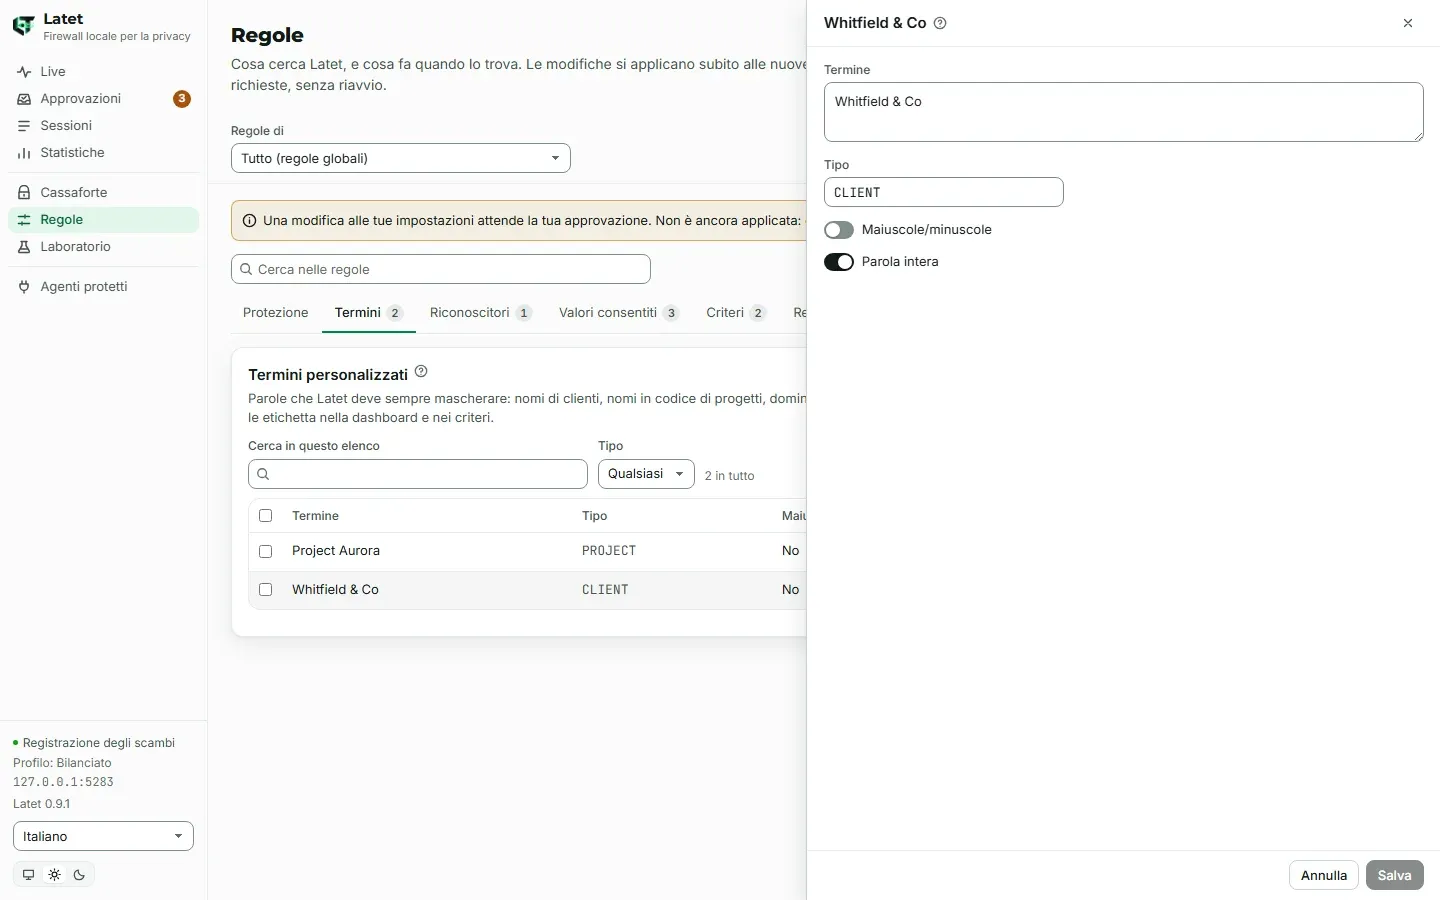The width and height of the screenshot is (1440, 900).
Task: Click the Termine column header
Action: (315, 516)
